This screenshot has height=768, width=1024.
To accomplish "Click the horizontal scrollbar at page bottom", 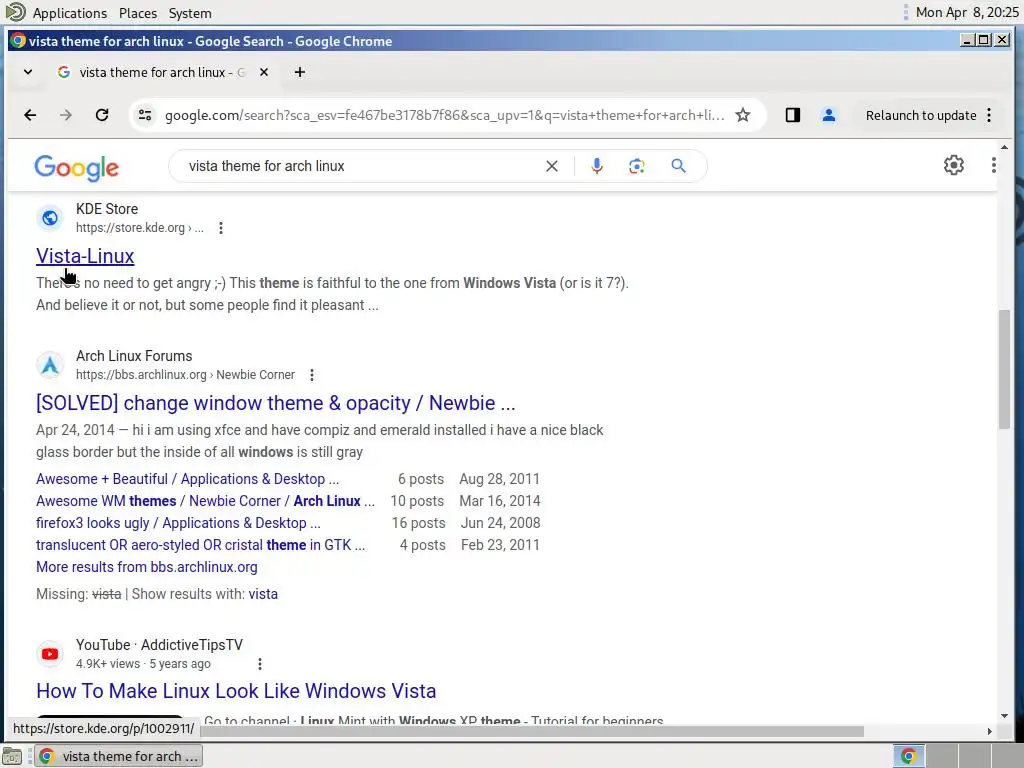I will pos(532,731).
